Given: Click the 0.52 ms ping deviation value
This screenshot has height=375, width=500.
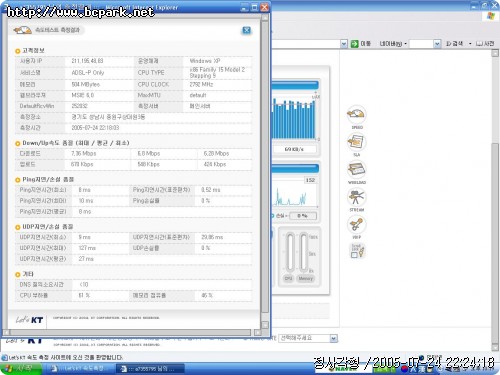Looking at the screenshot, I should tap(211, 190).
